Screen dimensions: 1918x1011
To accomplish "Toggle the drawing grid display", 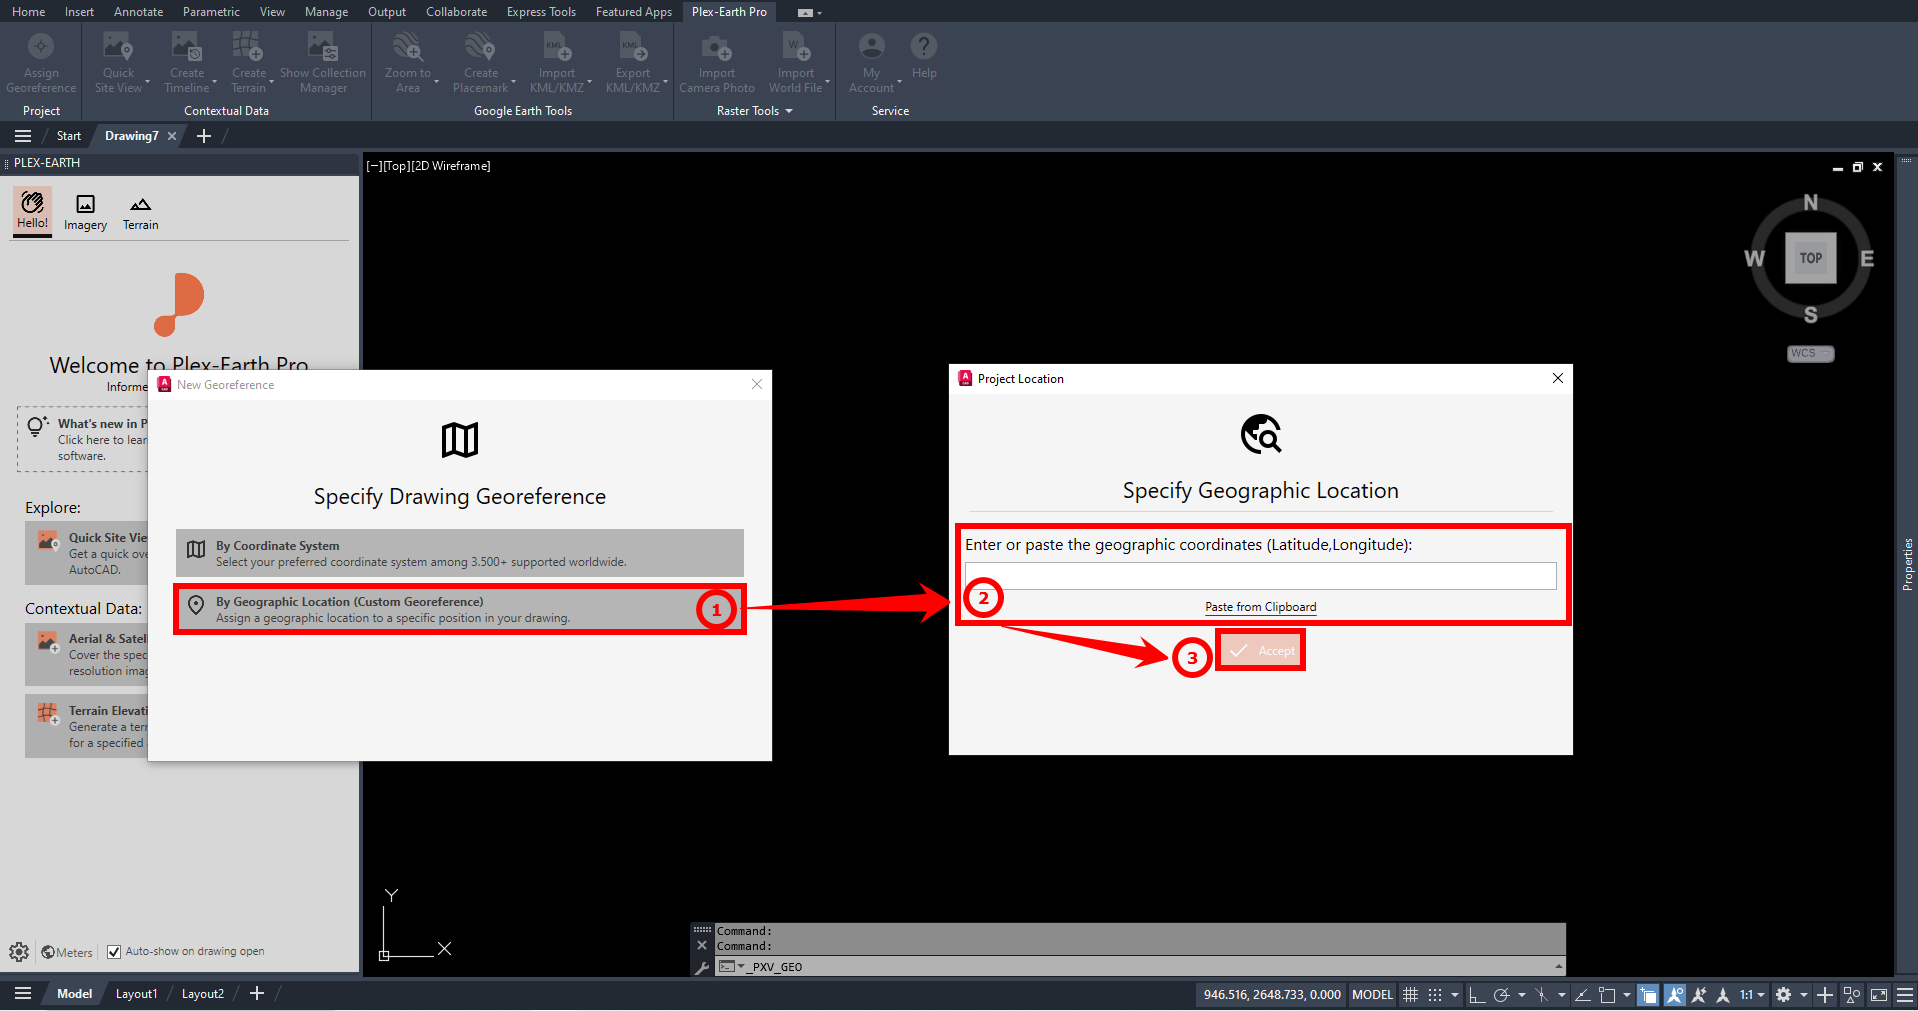I will pos(1410,995).
